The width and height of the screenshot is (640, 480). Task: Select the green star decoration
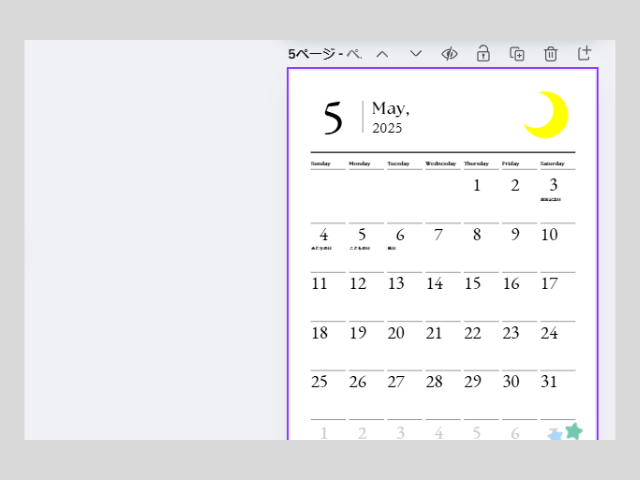click(574, 431)
